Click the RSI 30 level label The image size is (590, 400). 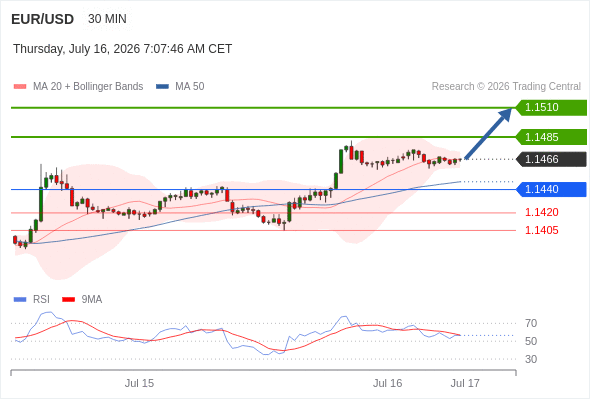(531, 359)
